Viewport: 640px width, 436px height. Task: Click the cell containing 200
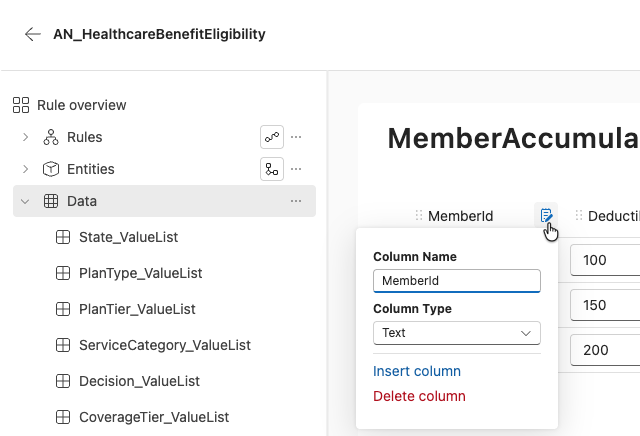605,350
